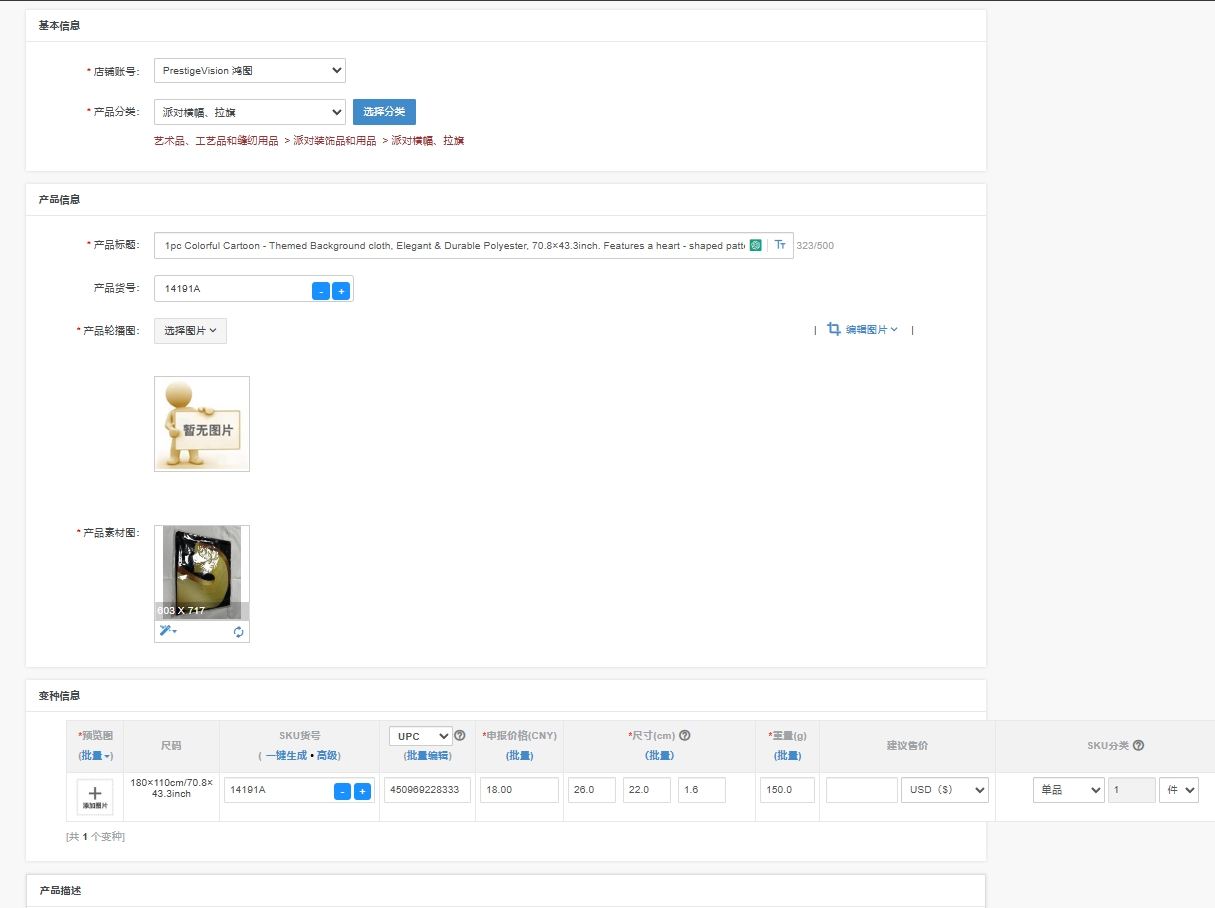The height and width of the screenshot is (908, 1215).
Task: Click the refresh icon under the material image
Action: tap(238, 632)
